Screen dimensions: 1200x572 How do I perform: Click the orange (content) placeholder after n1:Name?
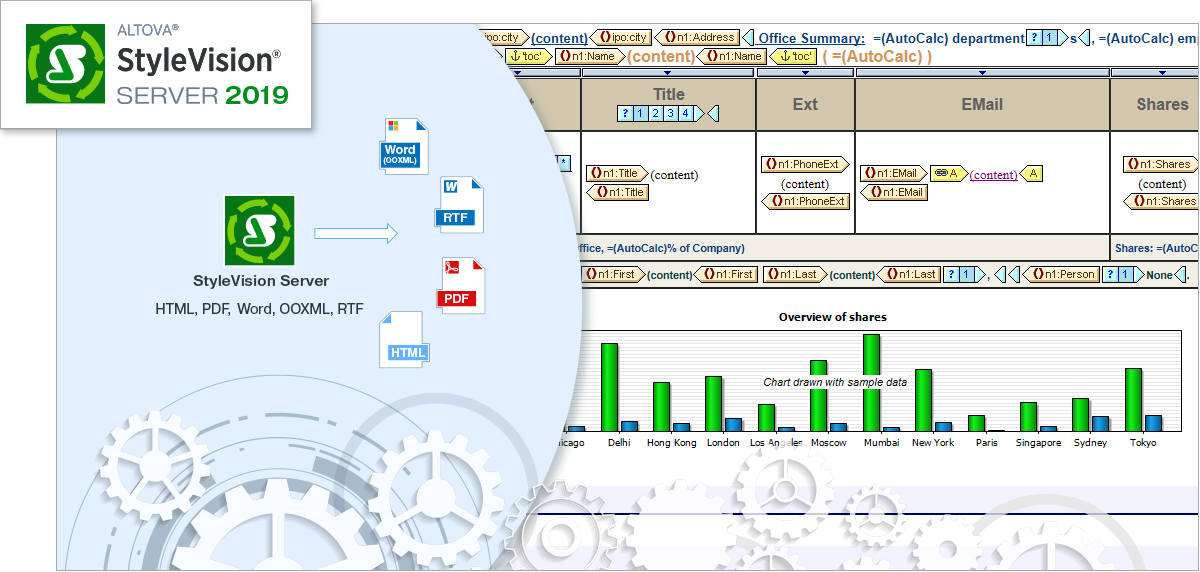[660, 57]
